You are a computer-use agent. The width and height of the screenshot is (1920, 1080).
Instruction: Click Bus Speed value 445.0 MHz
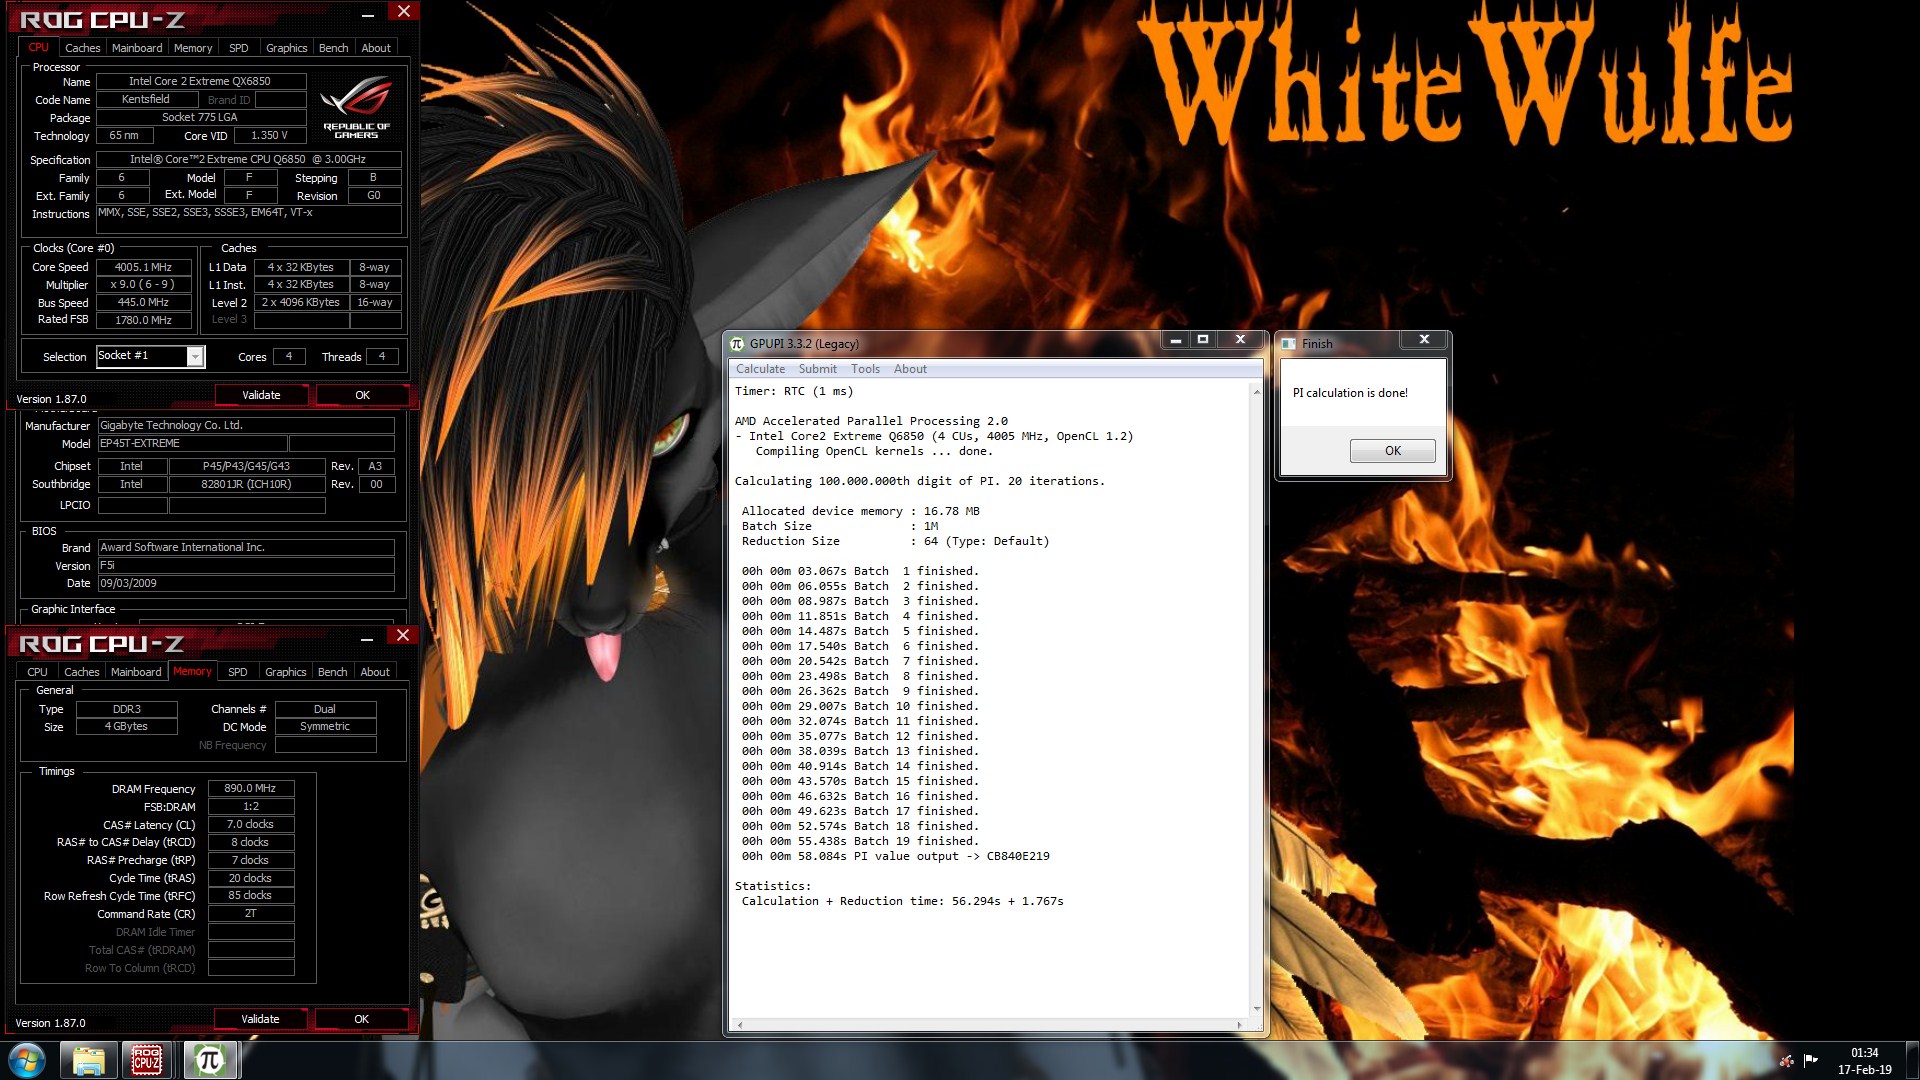click(144, 302)
